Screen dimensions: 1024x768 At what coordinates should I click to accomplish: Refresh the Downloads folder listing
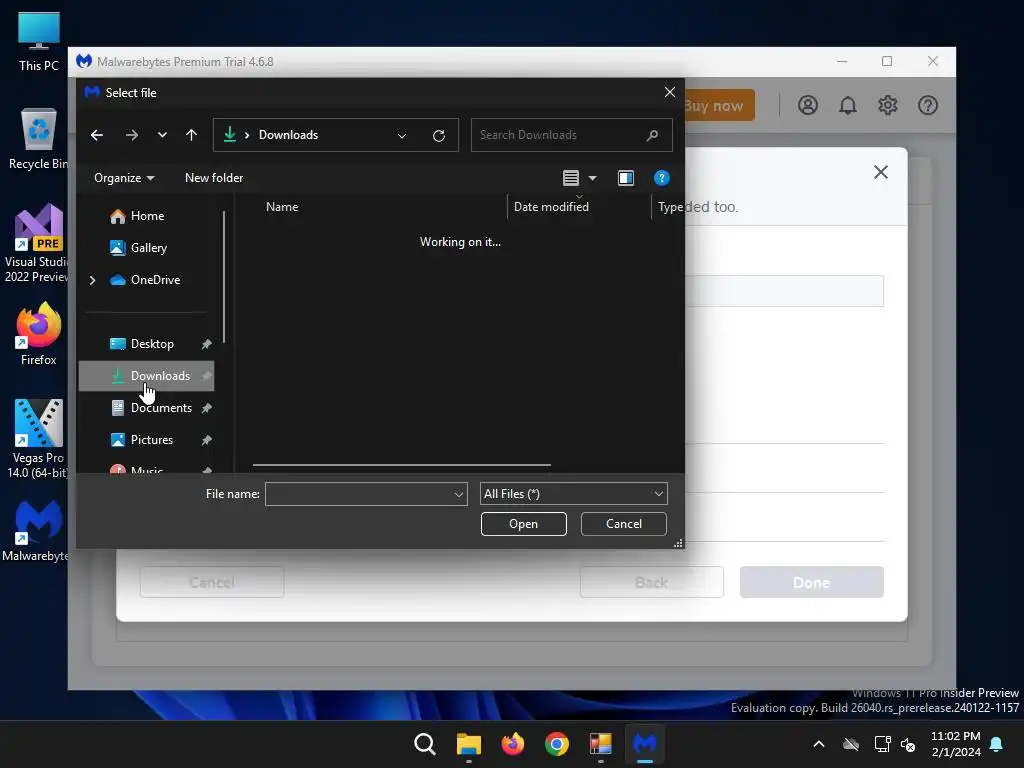[x=439, y=135]
